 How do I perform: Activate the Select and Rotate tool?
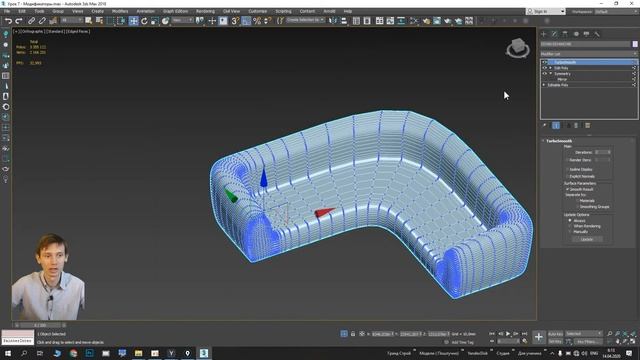point(144,20)
